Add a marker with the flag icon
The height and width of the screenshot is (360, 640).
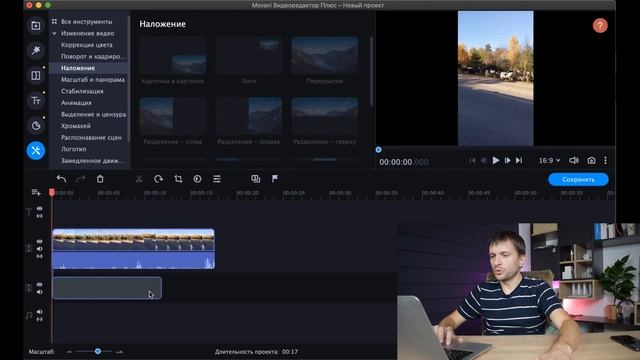[x=275, y=179]
